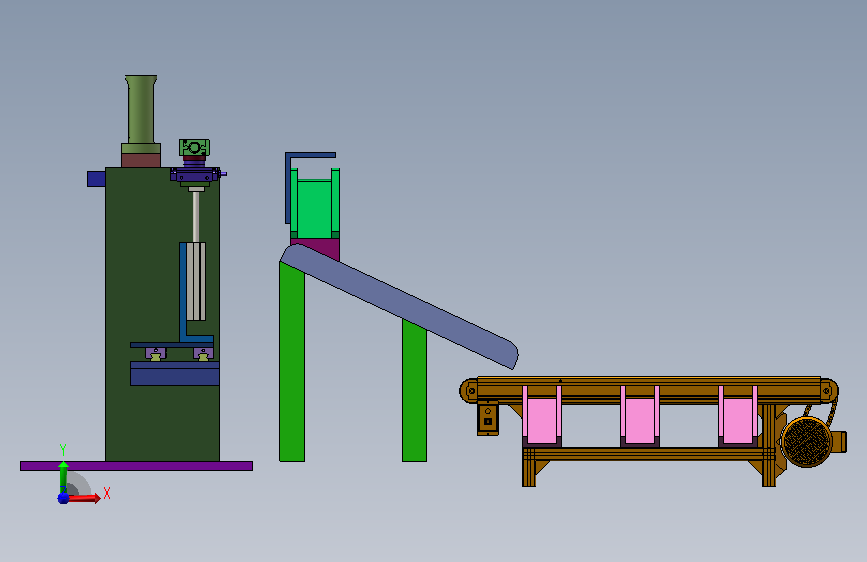Select the maroon flange under the chimney
This screenshot has height=562, width=867.
(x=141, y=160)
